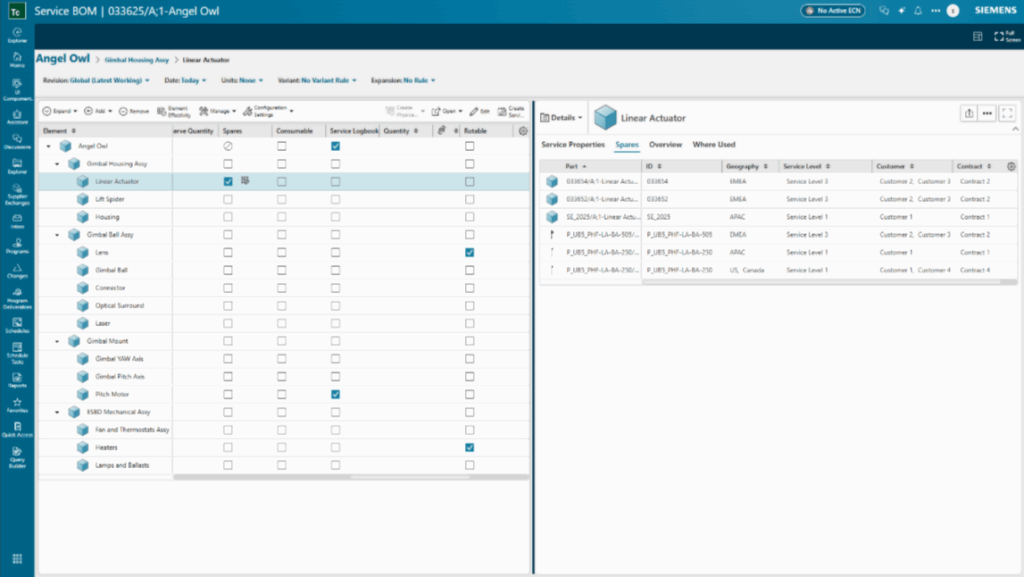Uncheck the Rotable checkbox for Lens
Image resolution: width=1024 pixels, height=577 pixels.
pos(469,253)
